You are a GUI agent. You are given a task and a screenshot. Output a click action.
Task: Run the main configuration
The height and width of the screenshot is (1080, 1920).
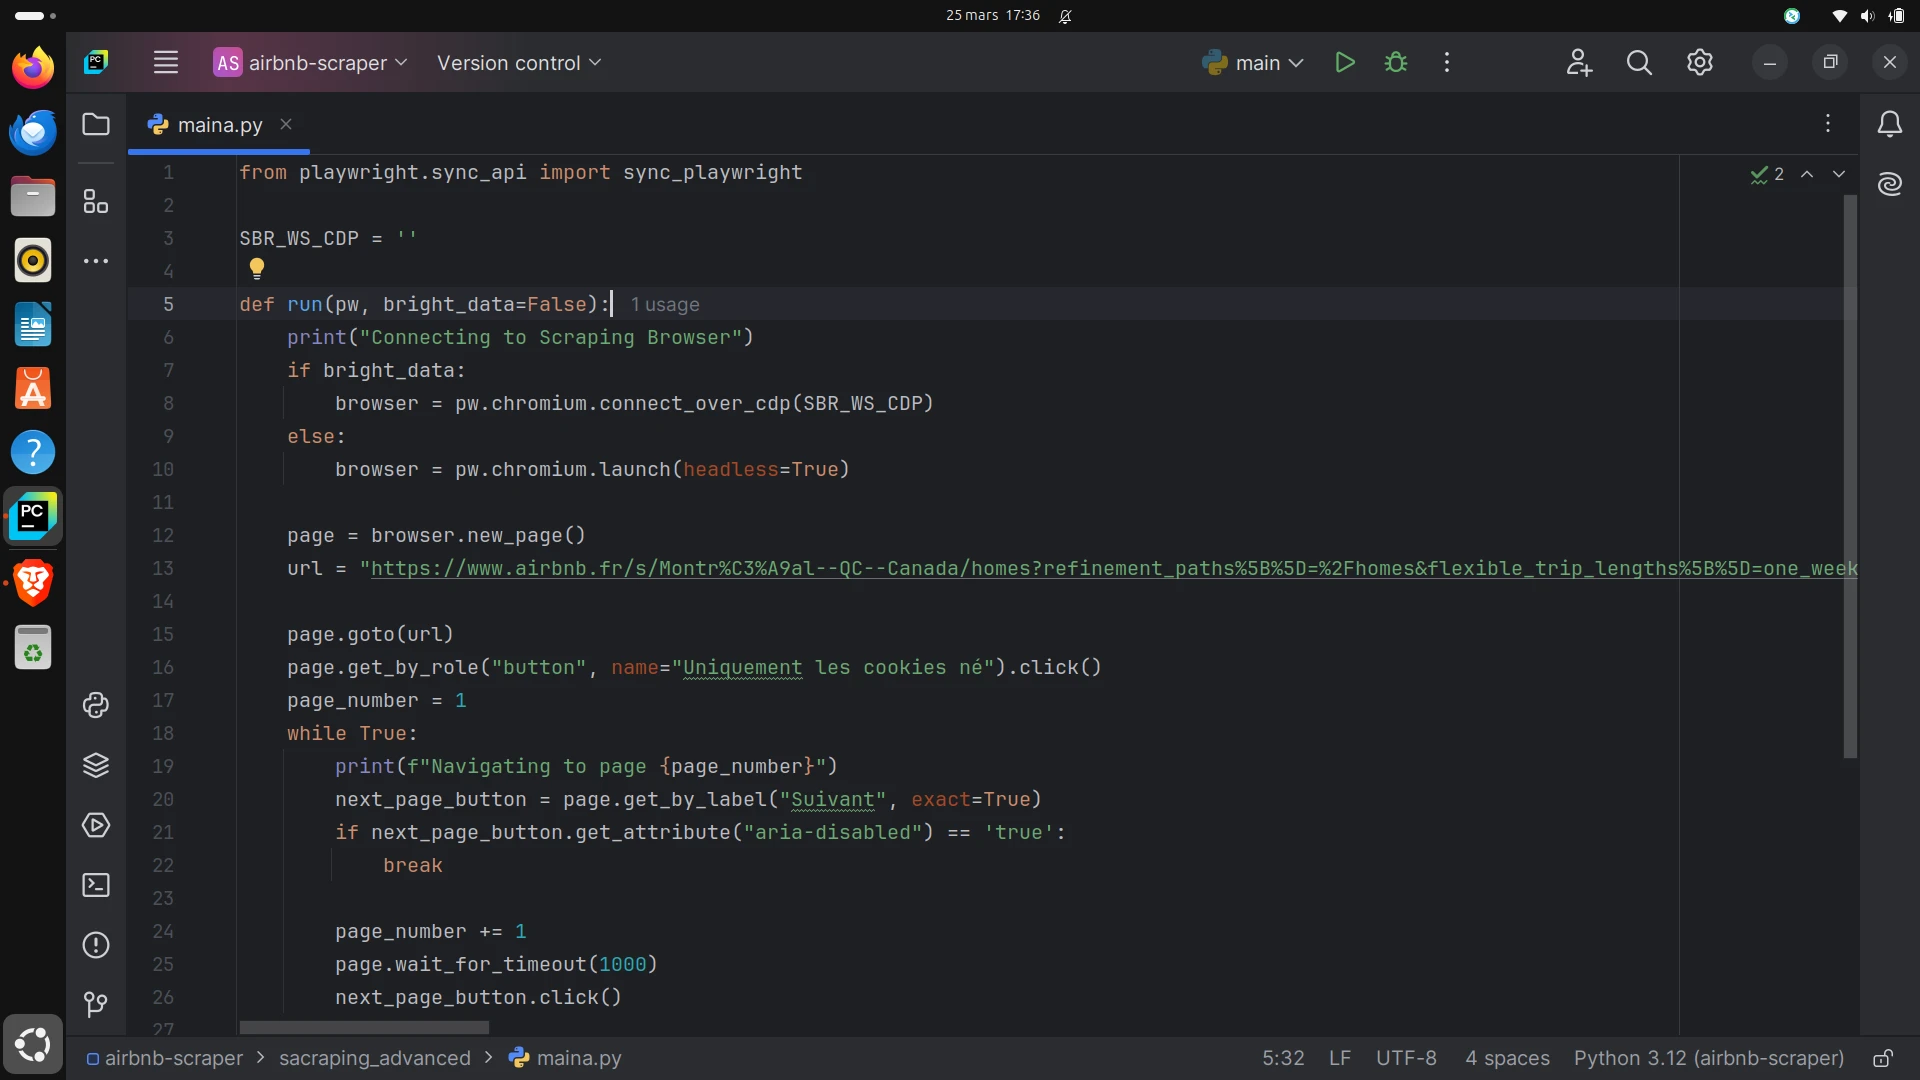[x=1345, y=63]
